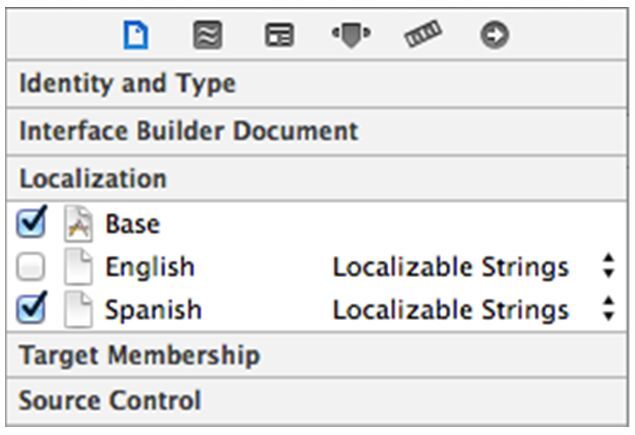The height and width of the screenshot is (435, 635).
Task: Expand the Source Control section
Action: (x=317, y=401)
